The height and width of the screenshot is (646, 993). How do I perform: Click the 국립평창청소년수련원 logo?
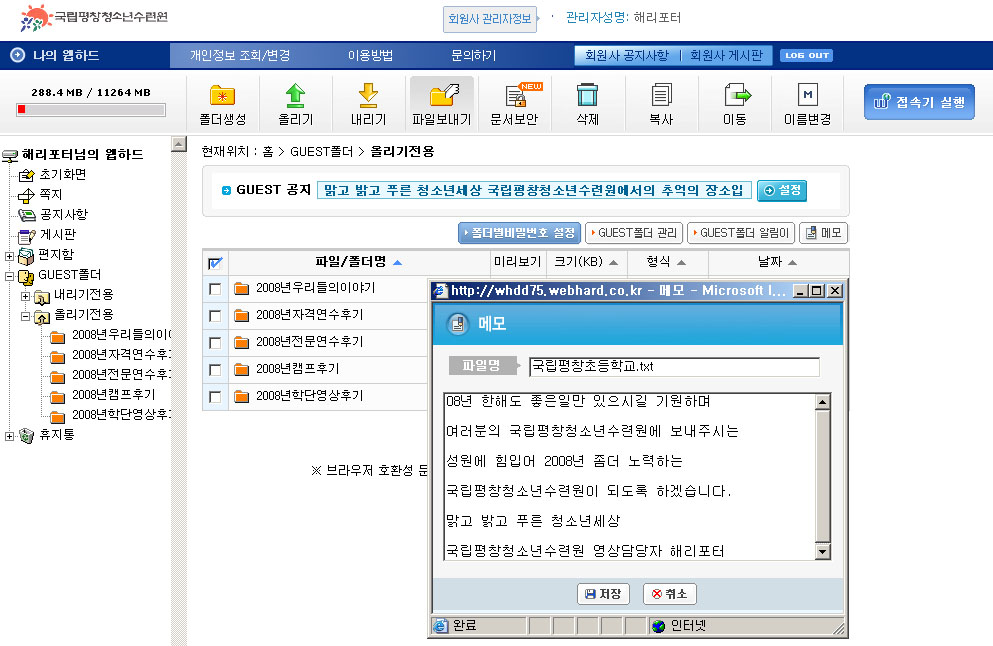click(94, 18)
